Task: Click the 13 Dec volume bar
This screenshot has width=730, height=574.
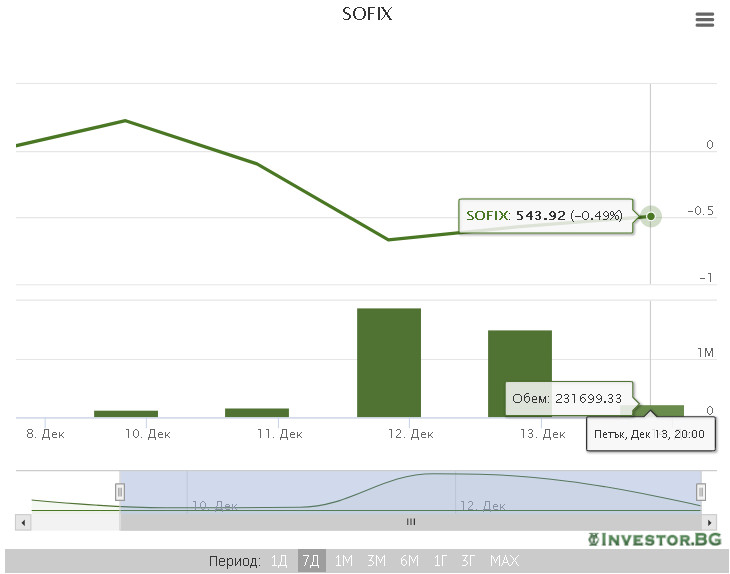Action: click(519, 373)
